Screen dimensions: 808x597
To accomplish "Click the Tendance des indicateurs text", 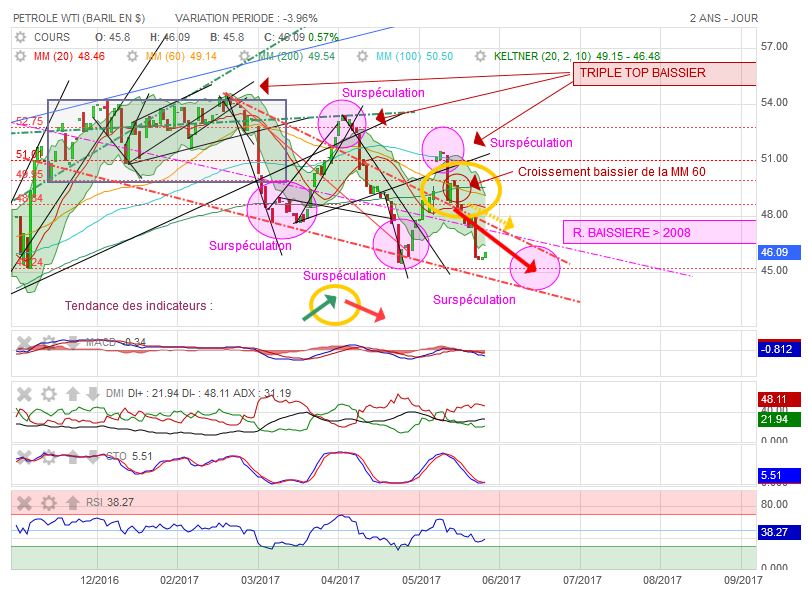I will tap(139, 306).
